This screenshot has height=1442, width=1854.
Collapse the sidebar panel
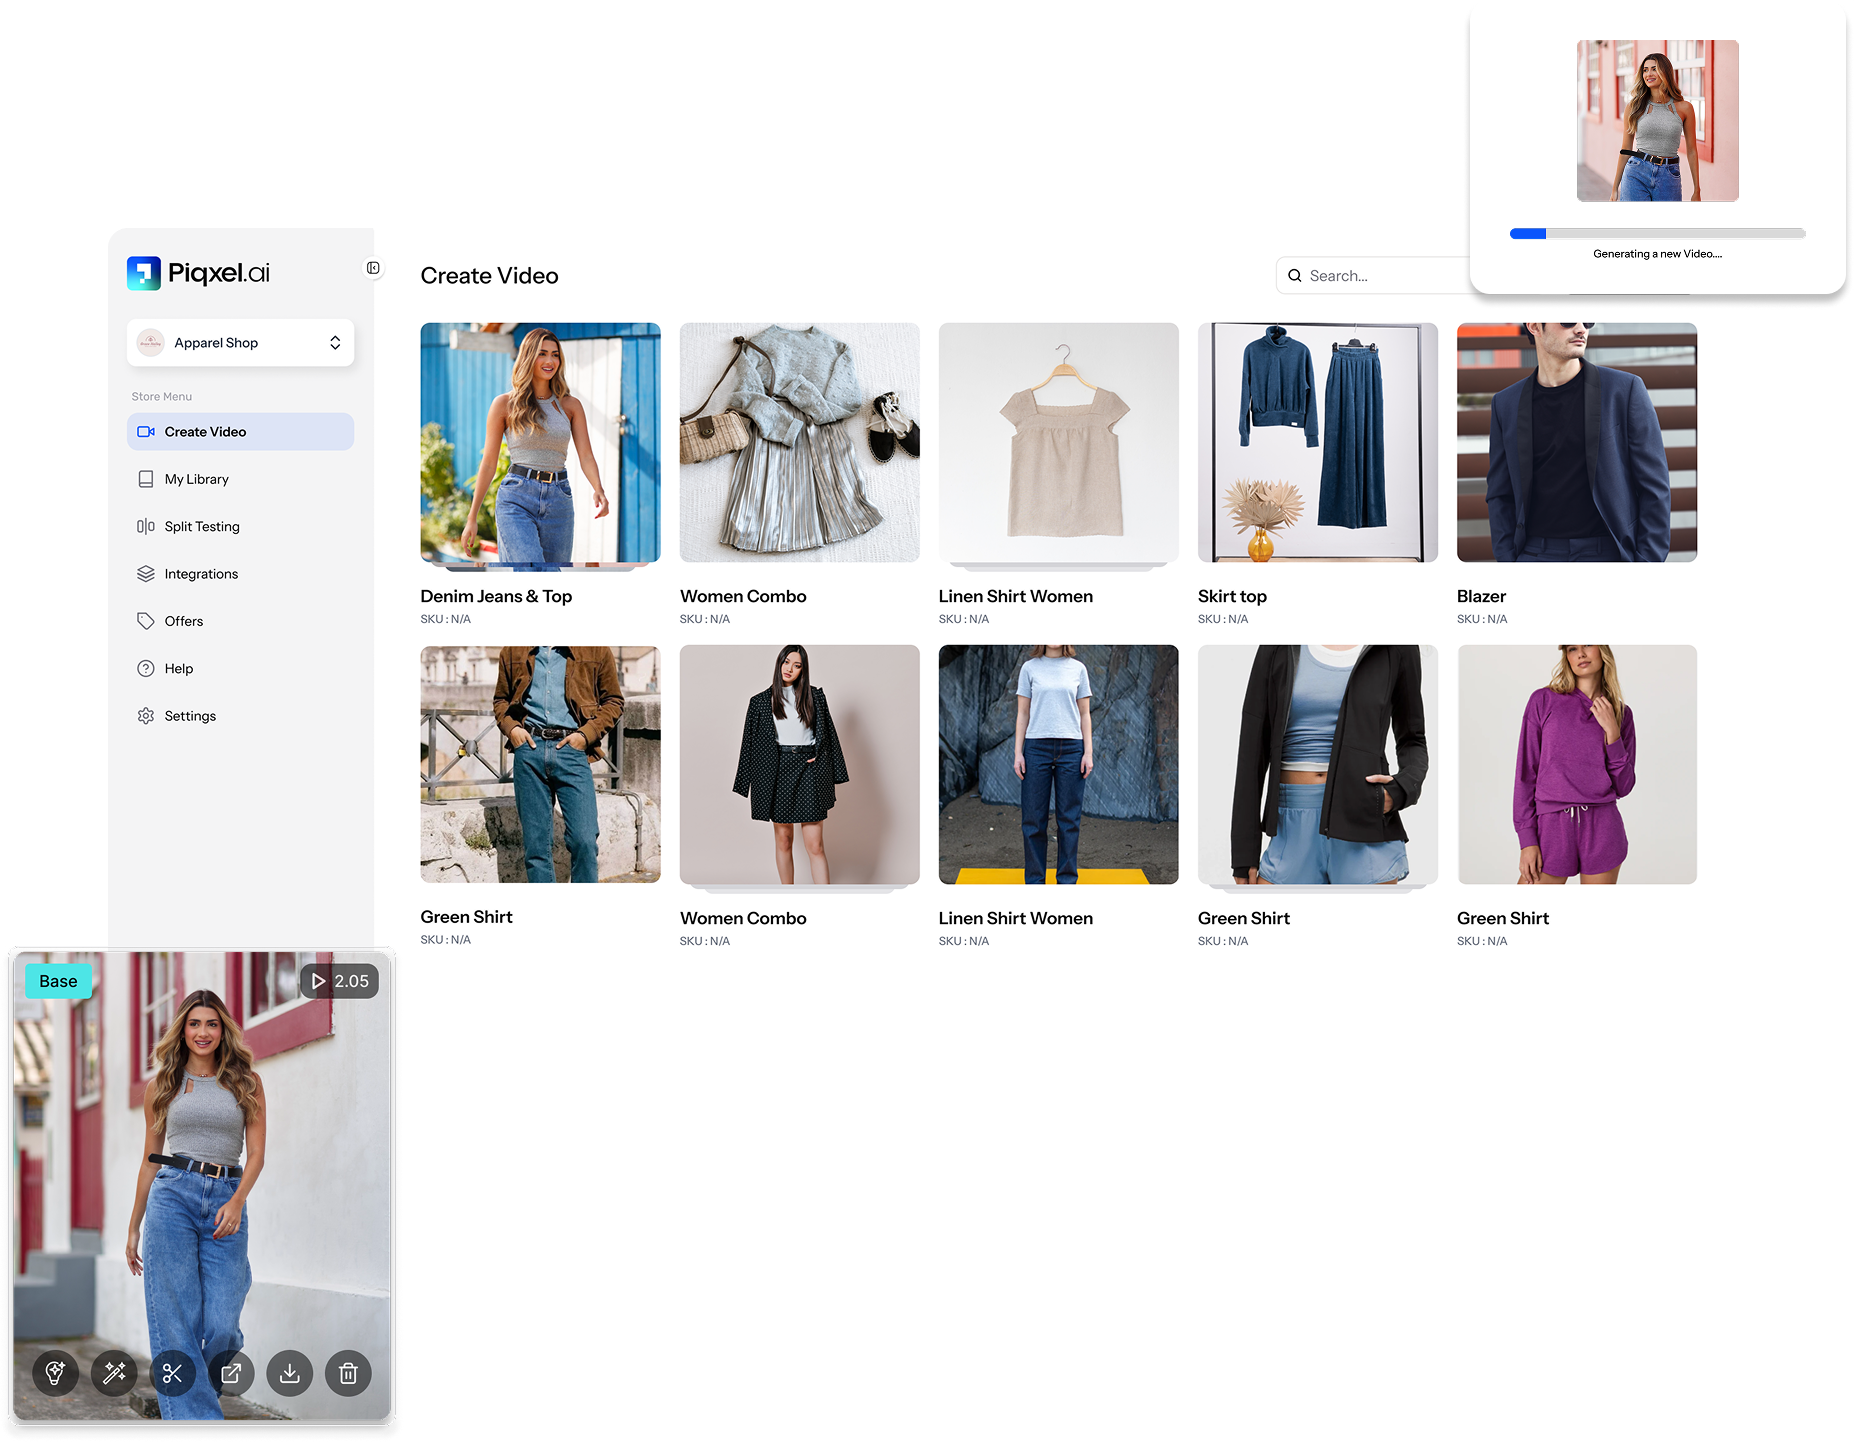coord(373,270)
